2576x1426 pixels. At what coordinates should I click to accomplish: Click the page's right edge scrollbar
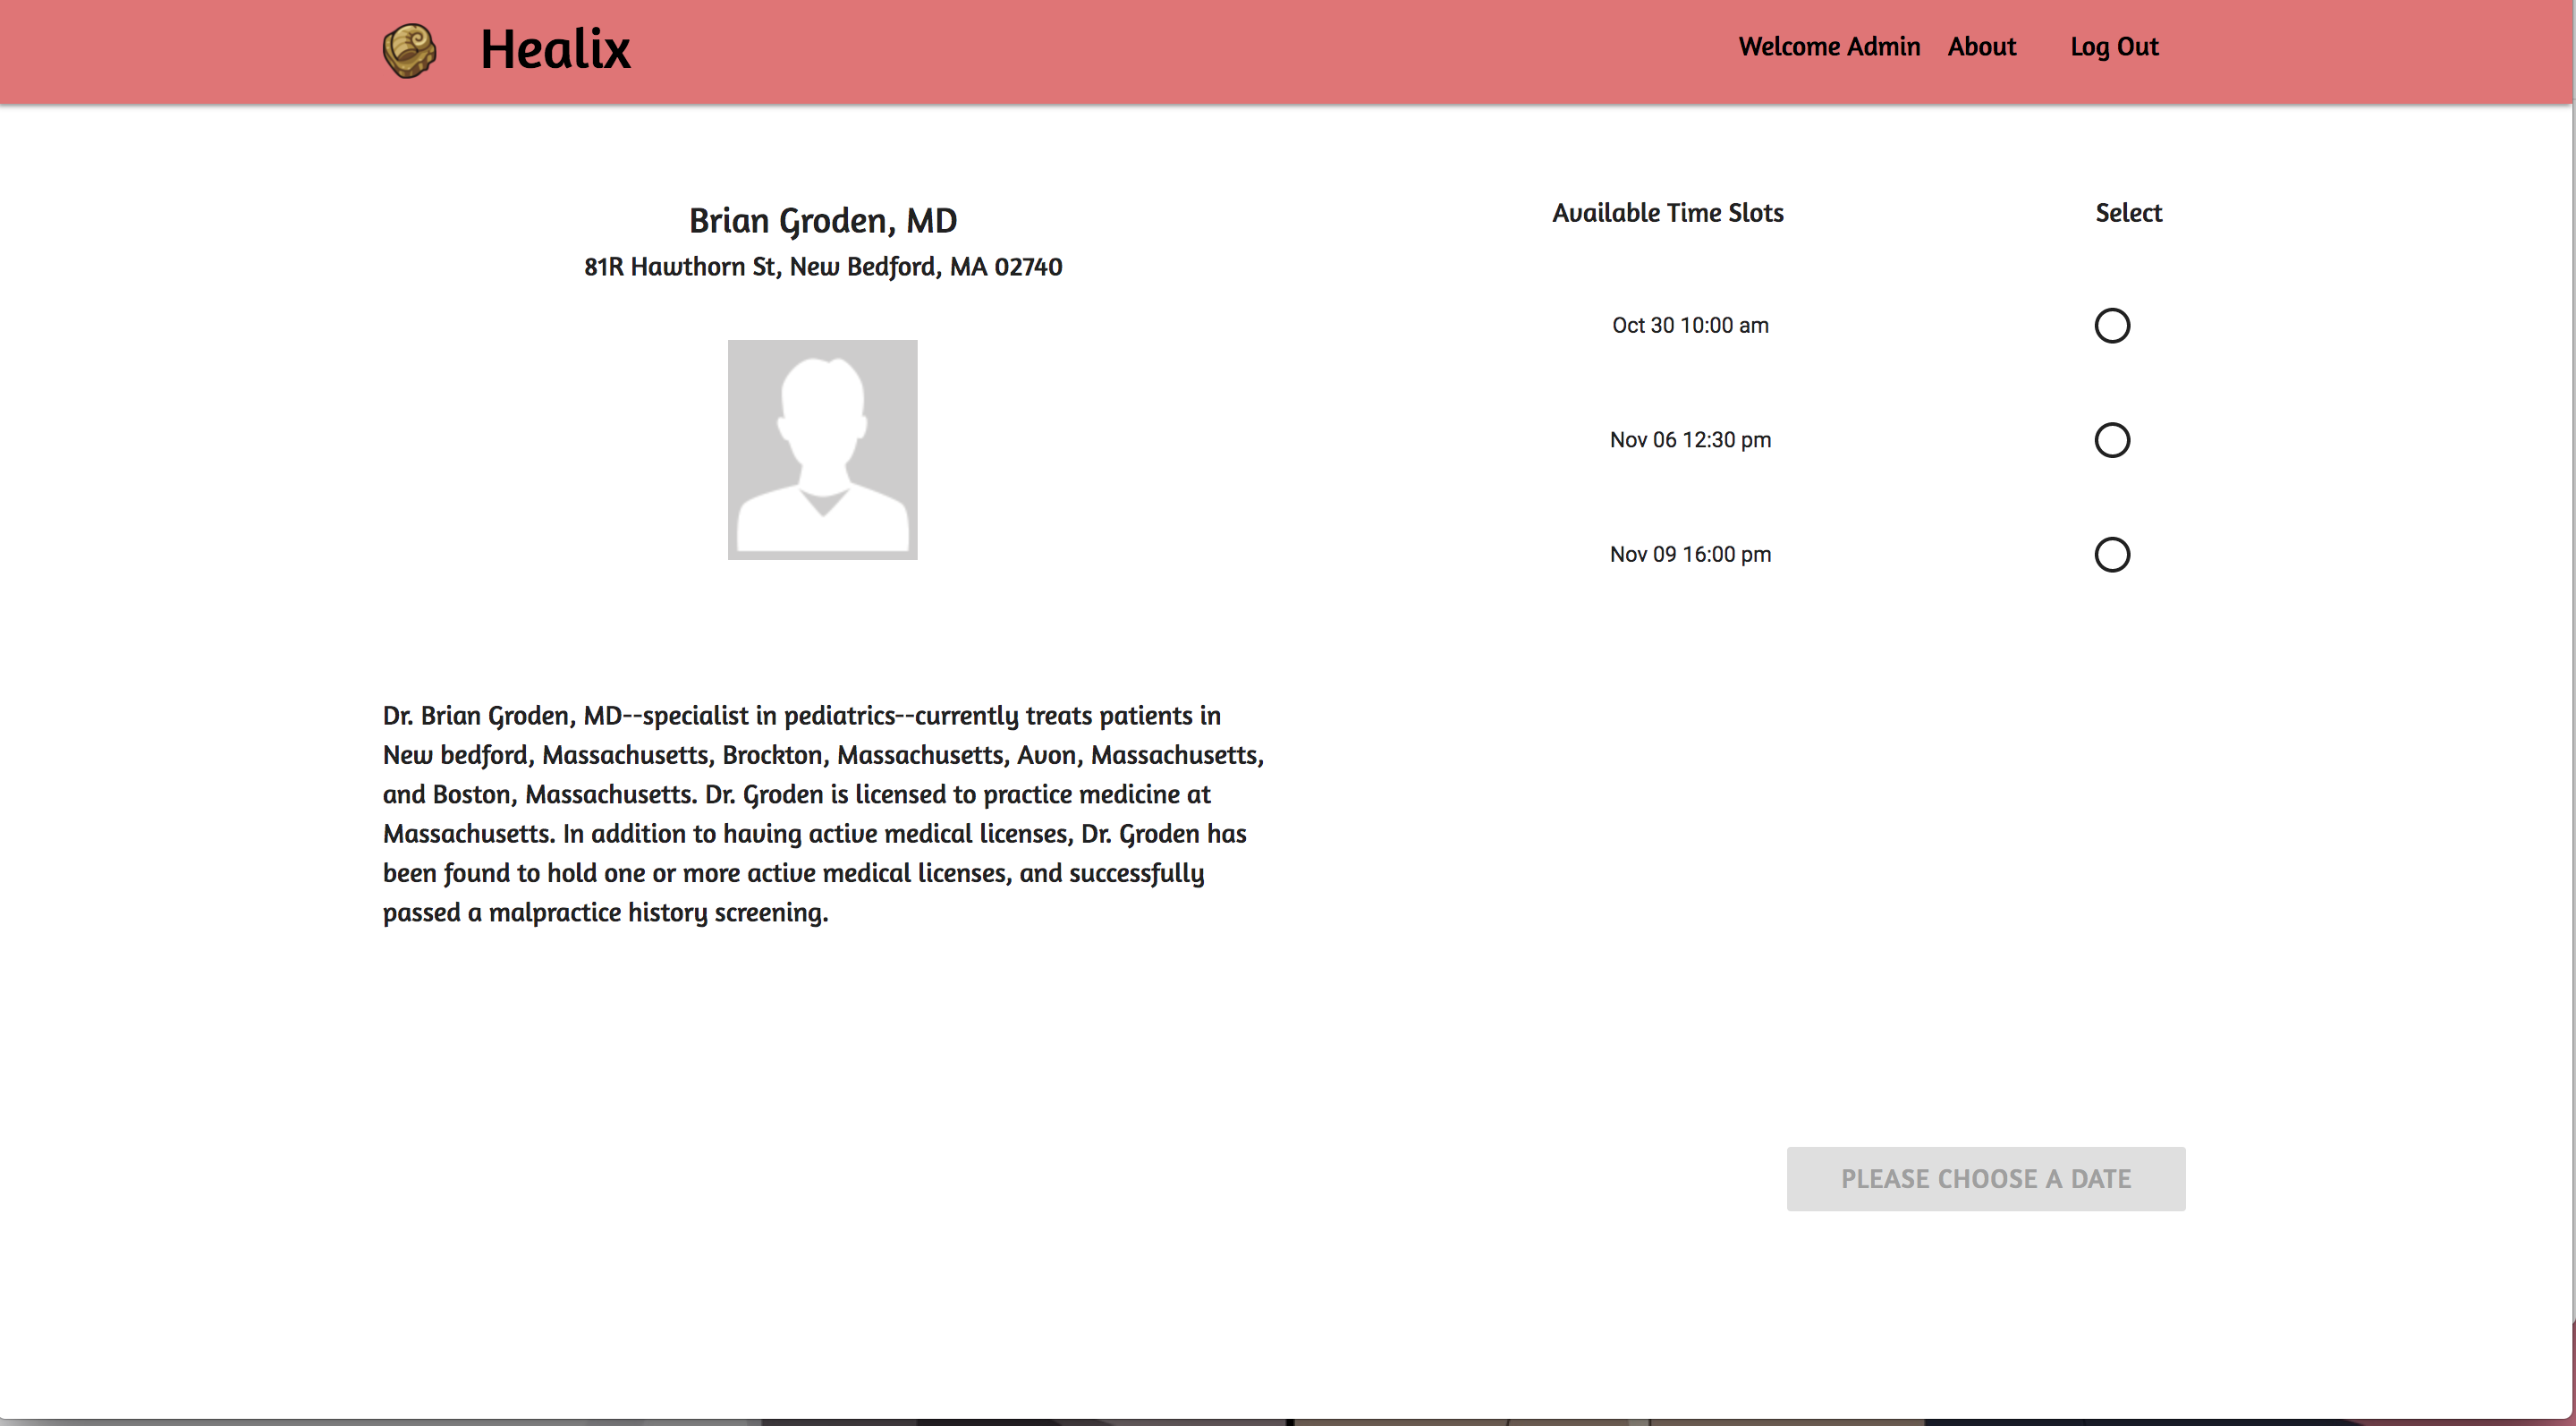pos(2572,700)
